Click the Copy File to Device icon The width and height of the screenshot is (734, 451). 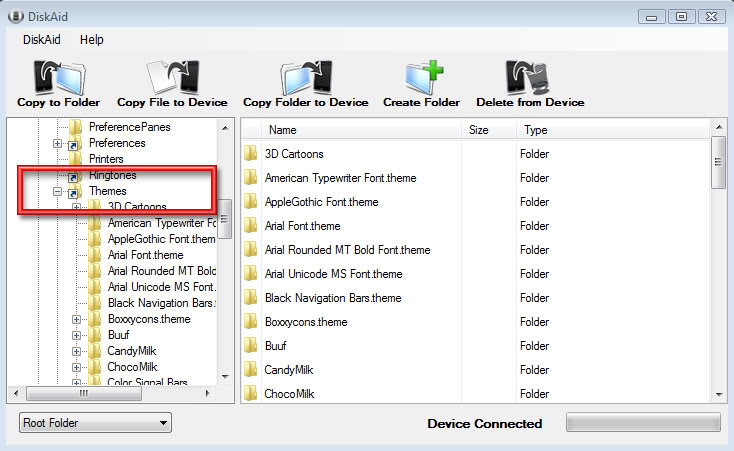(x=172, y=78)
